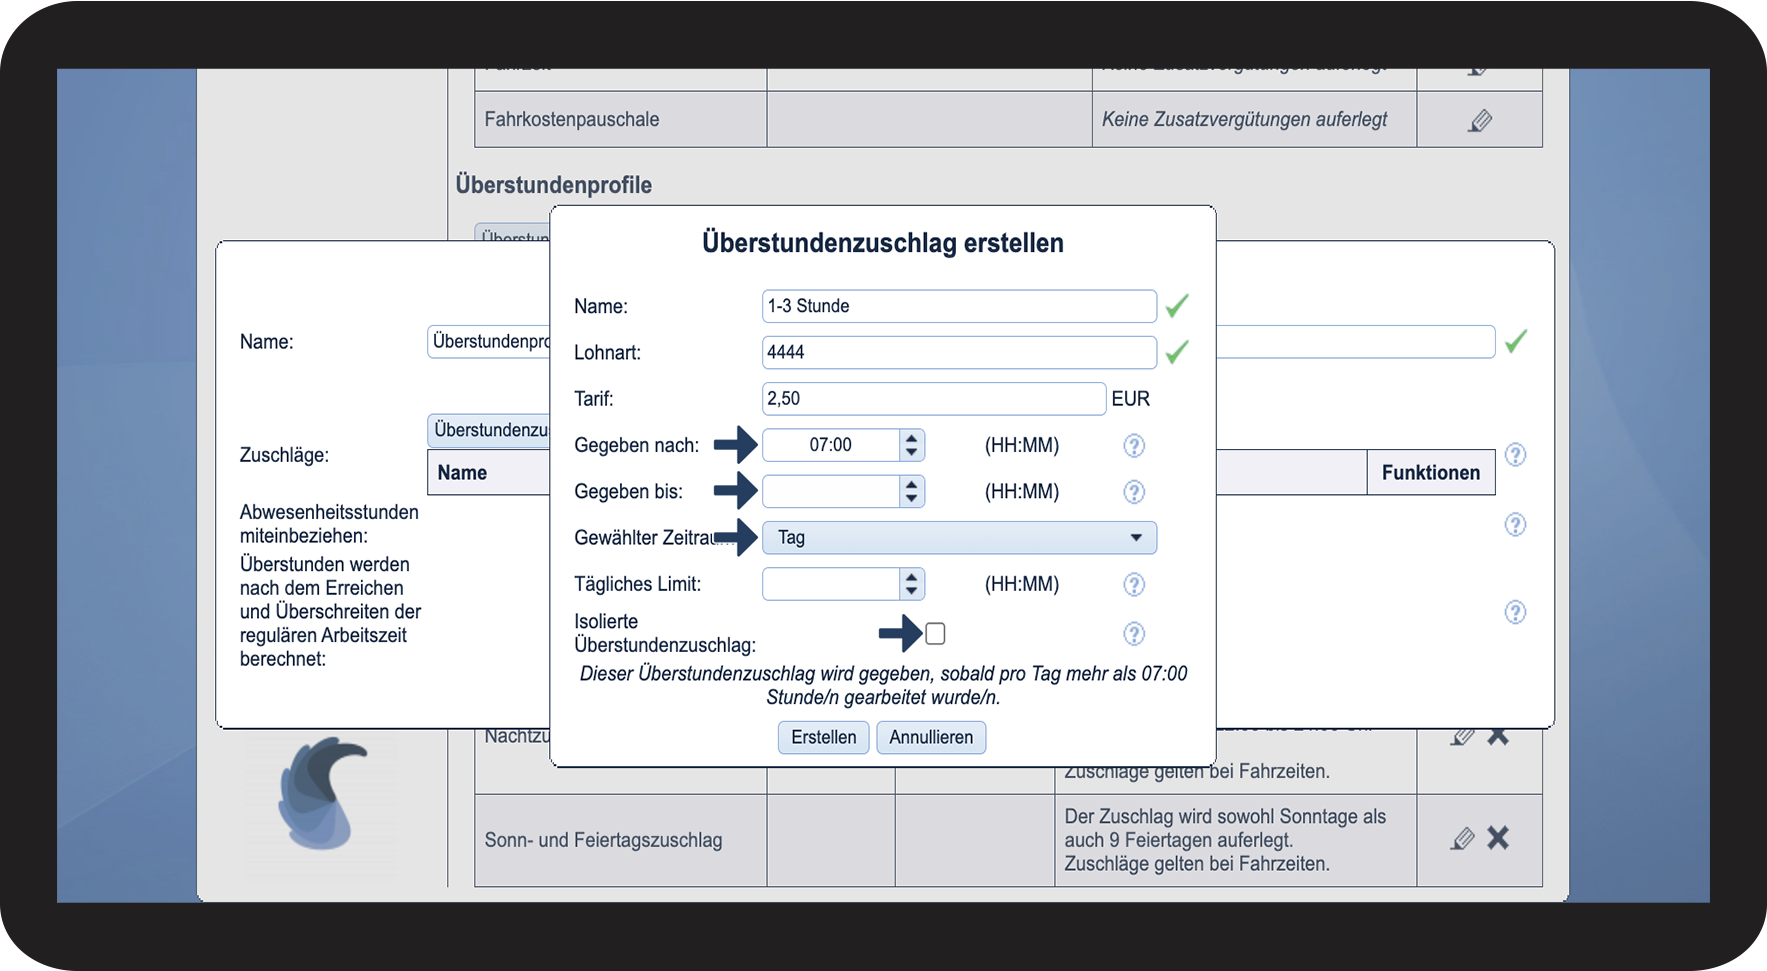Click the Annullieren button

(x=931, y=738)
